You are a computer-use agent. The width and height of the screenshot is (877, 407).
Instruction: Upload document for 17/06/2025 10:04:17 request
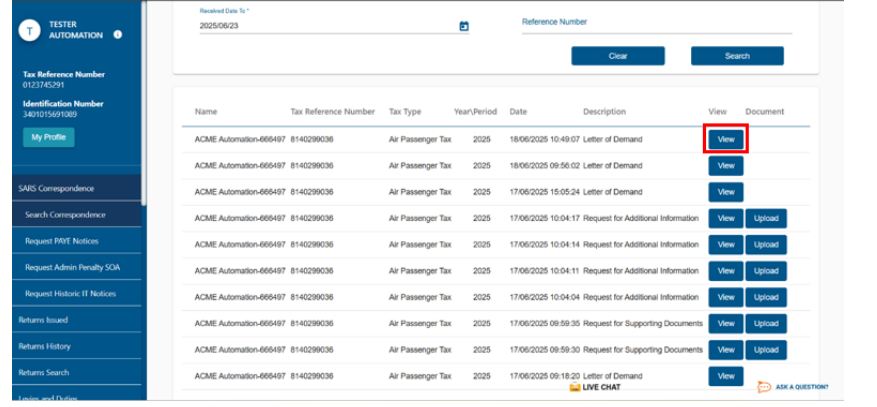coord(766,218)
